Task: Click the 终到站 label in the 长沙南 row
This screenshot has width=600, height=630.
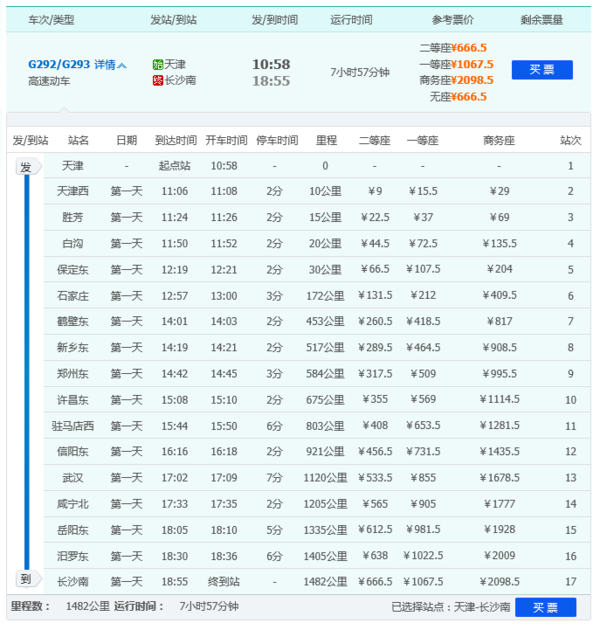Action: click(224, 581)
